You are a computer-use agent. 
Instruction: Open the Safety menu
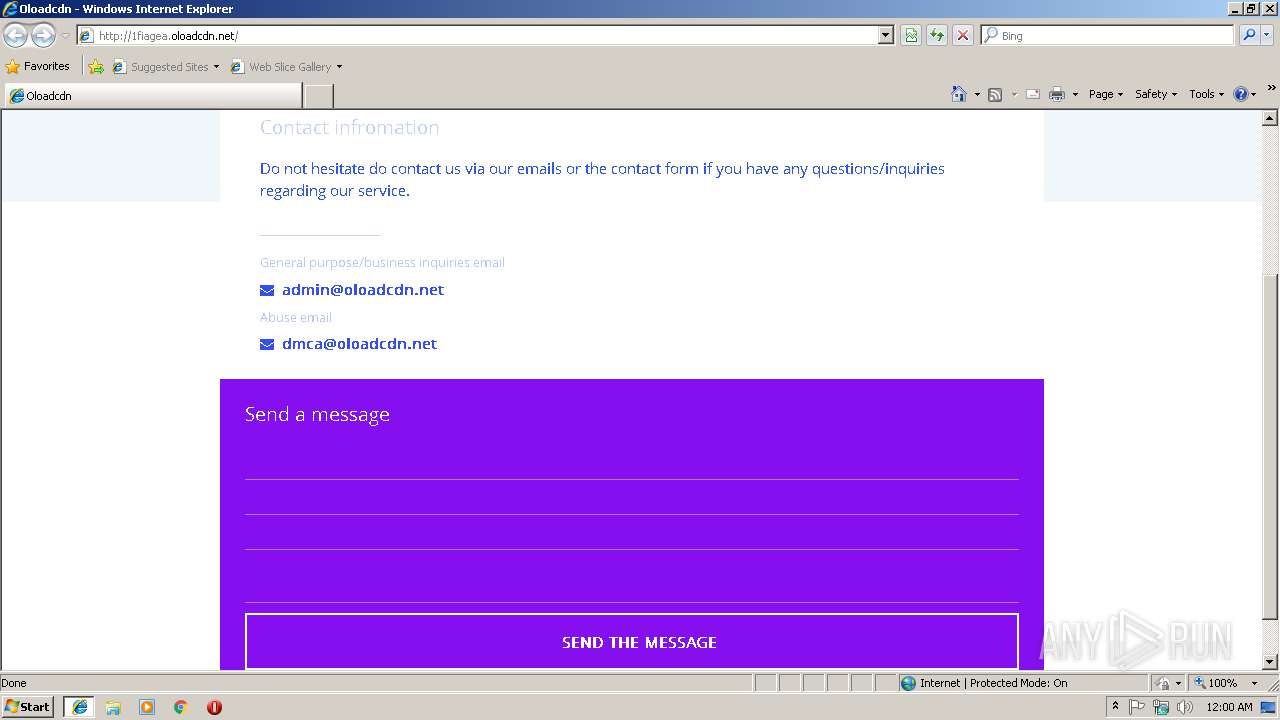click(x=1155, y=94)
